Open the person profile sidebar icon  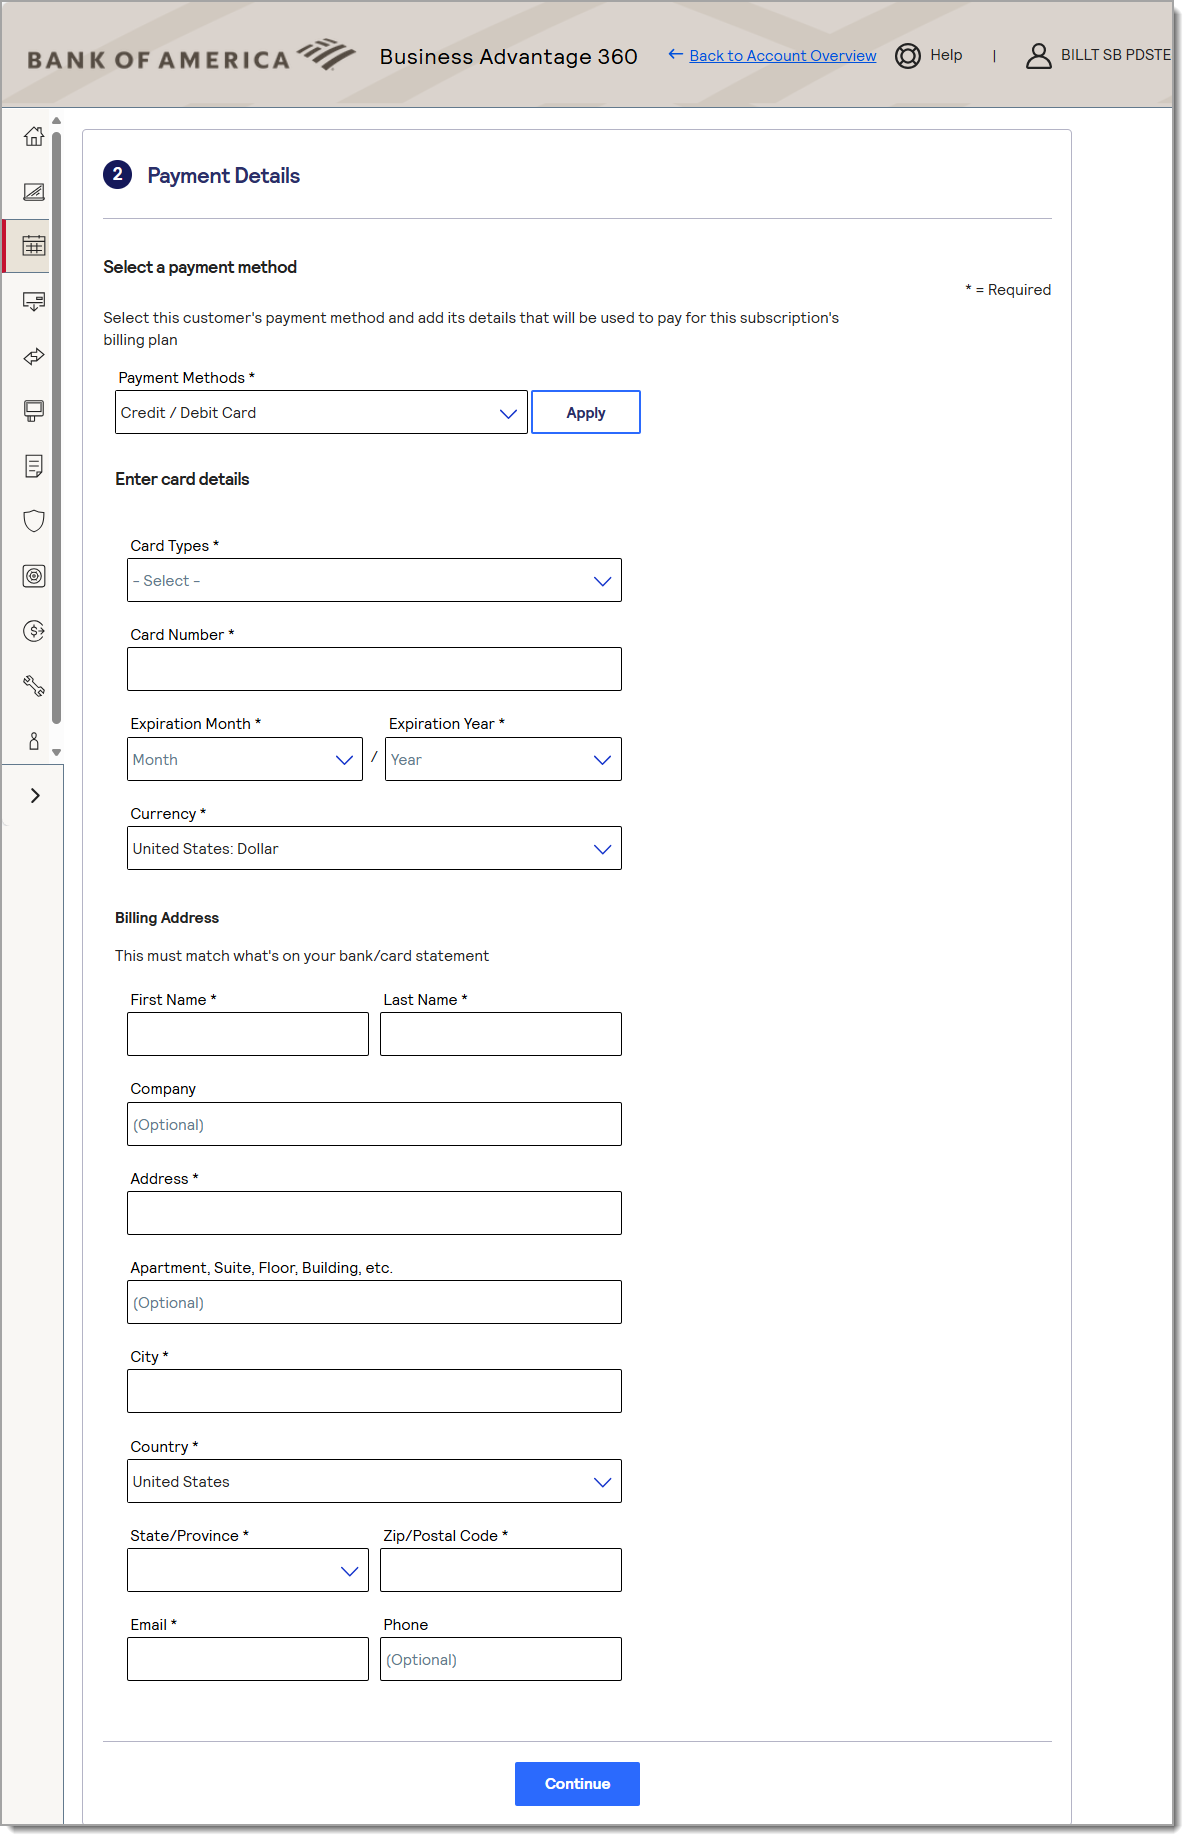coord(34,741)
